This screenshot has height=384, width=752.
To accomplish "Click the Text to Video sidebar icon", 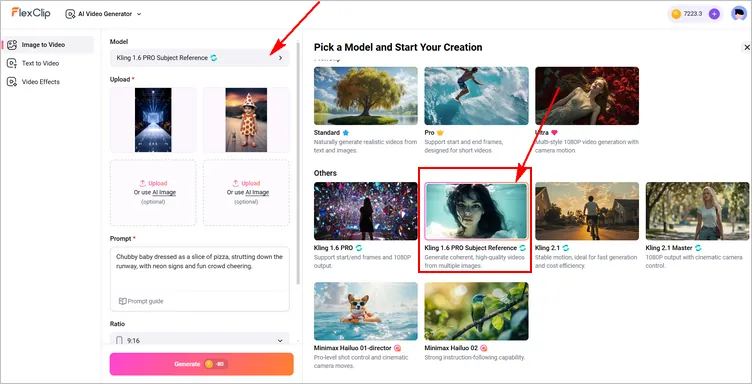I will click(12, 63).
